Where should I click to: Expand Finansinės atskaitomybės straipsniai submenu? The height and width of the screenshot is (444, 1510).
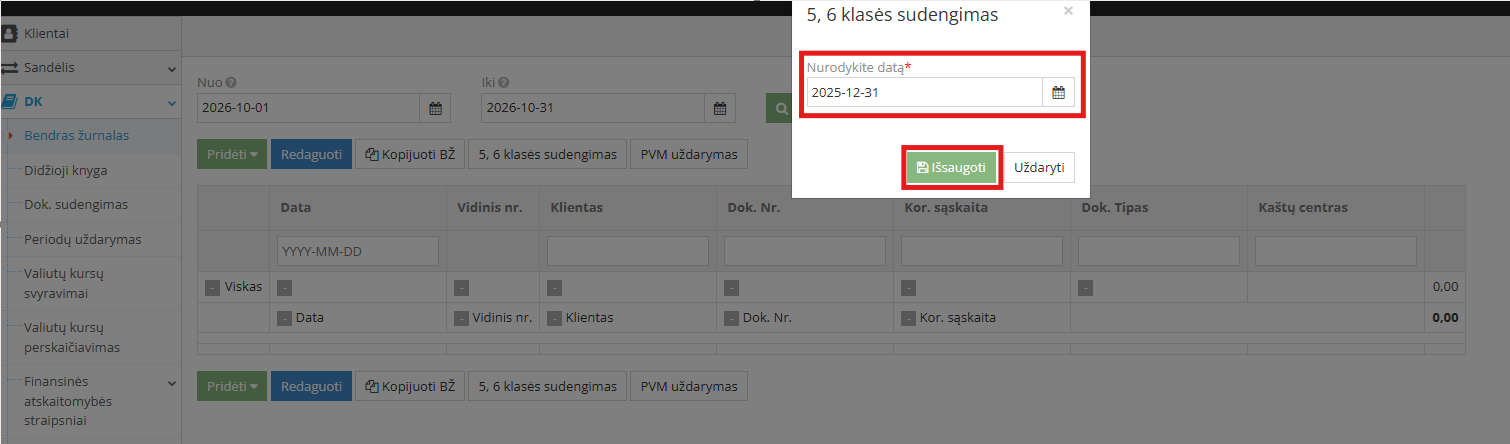172,382
